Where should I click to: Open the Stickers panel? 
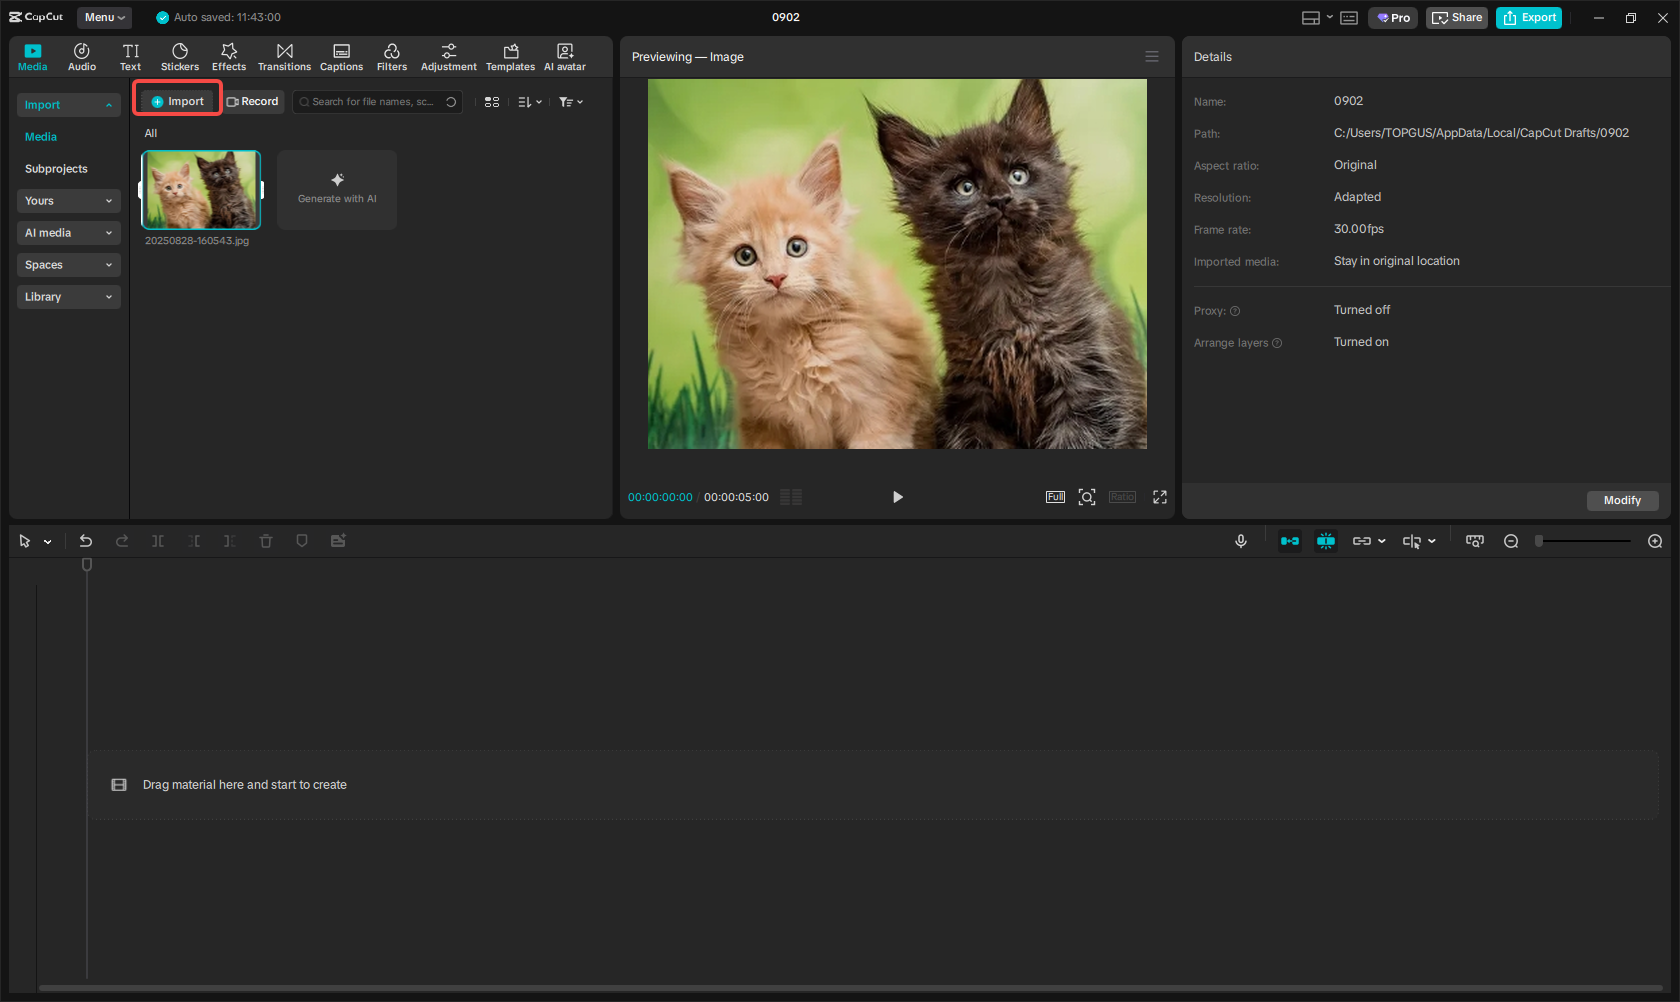[x=180, y=55]
